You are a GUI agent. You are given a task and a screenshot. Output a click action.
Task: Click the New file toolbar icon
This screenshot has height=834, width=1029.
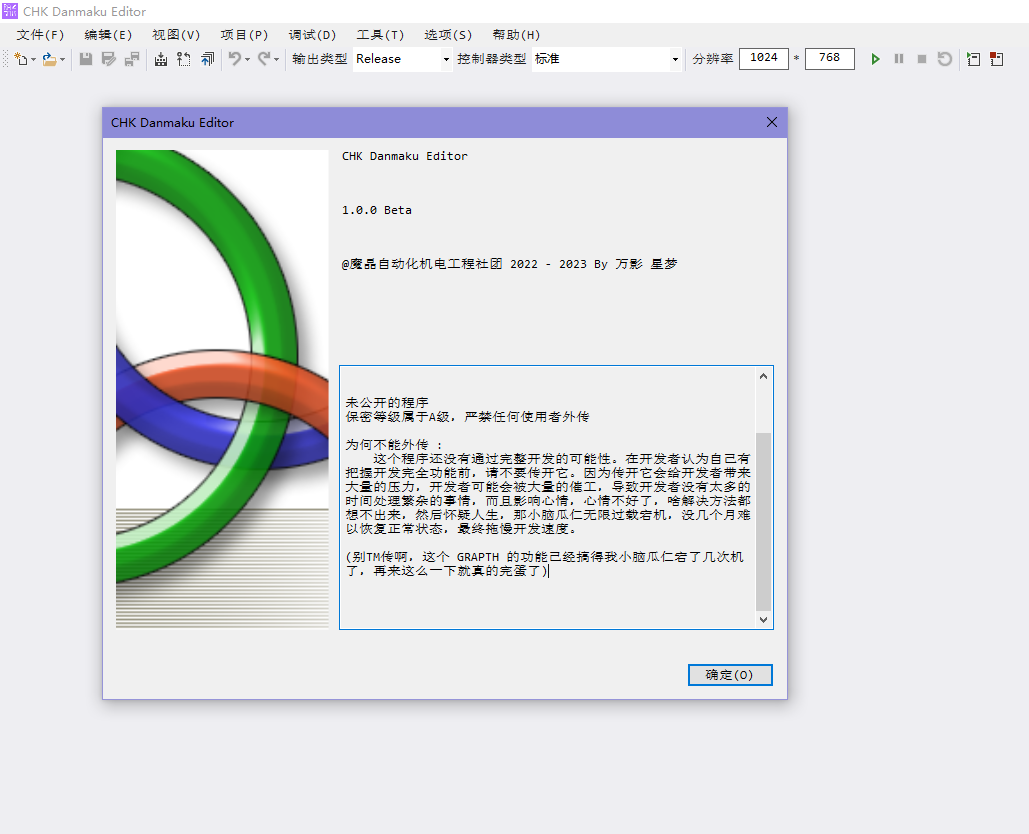point(20,59)
